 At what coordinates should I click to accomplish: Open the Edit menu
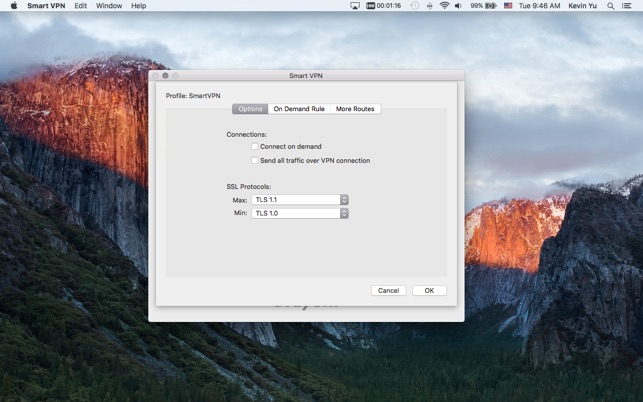click(80, 6)
